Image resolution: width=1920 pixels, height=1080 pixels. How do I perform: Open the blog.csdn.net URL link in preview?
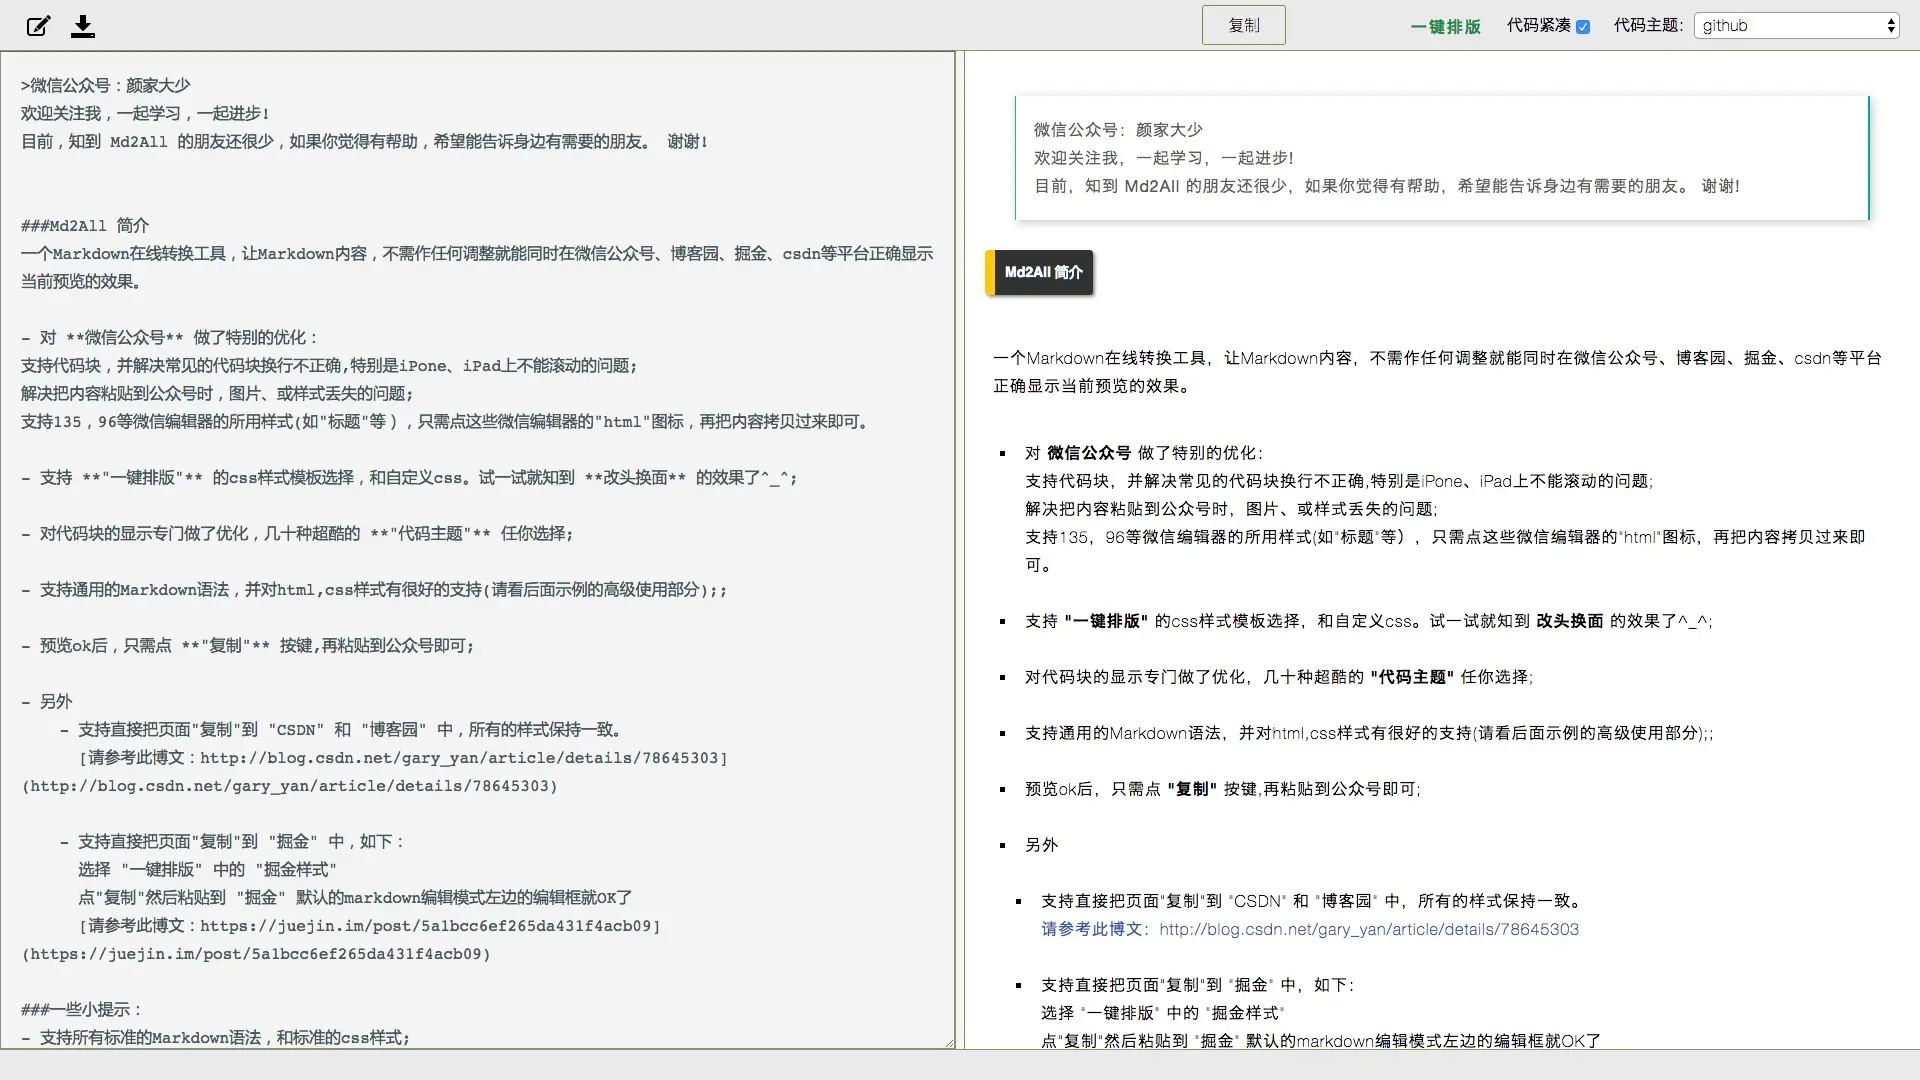click(1368, 929)
